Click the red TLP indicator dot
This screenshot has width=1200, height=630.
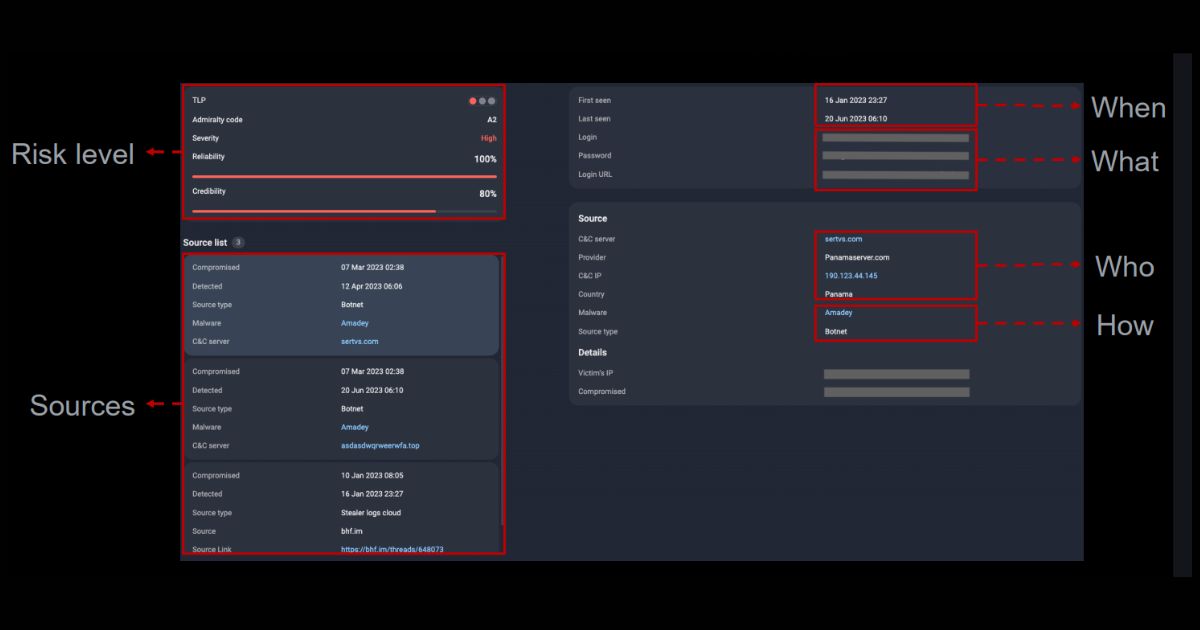pyautogui.click(x=473, y=101)
